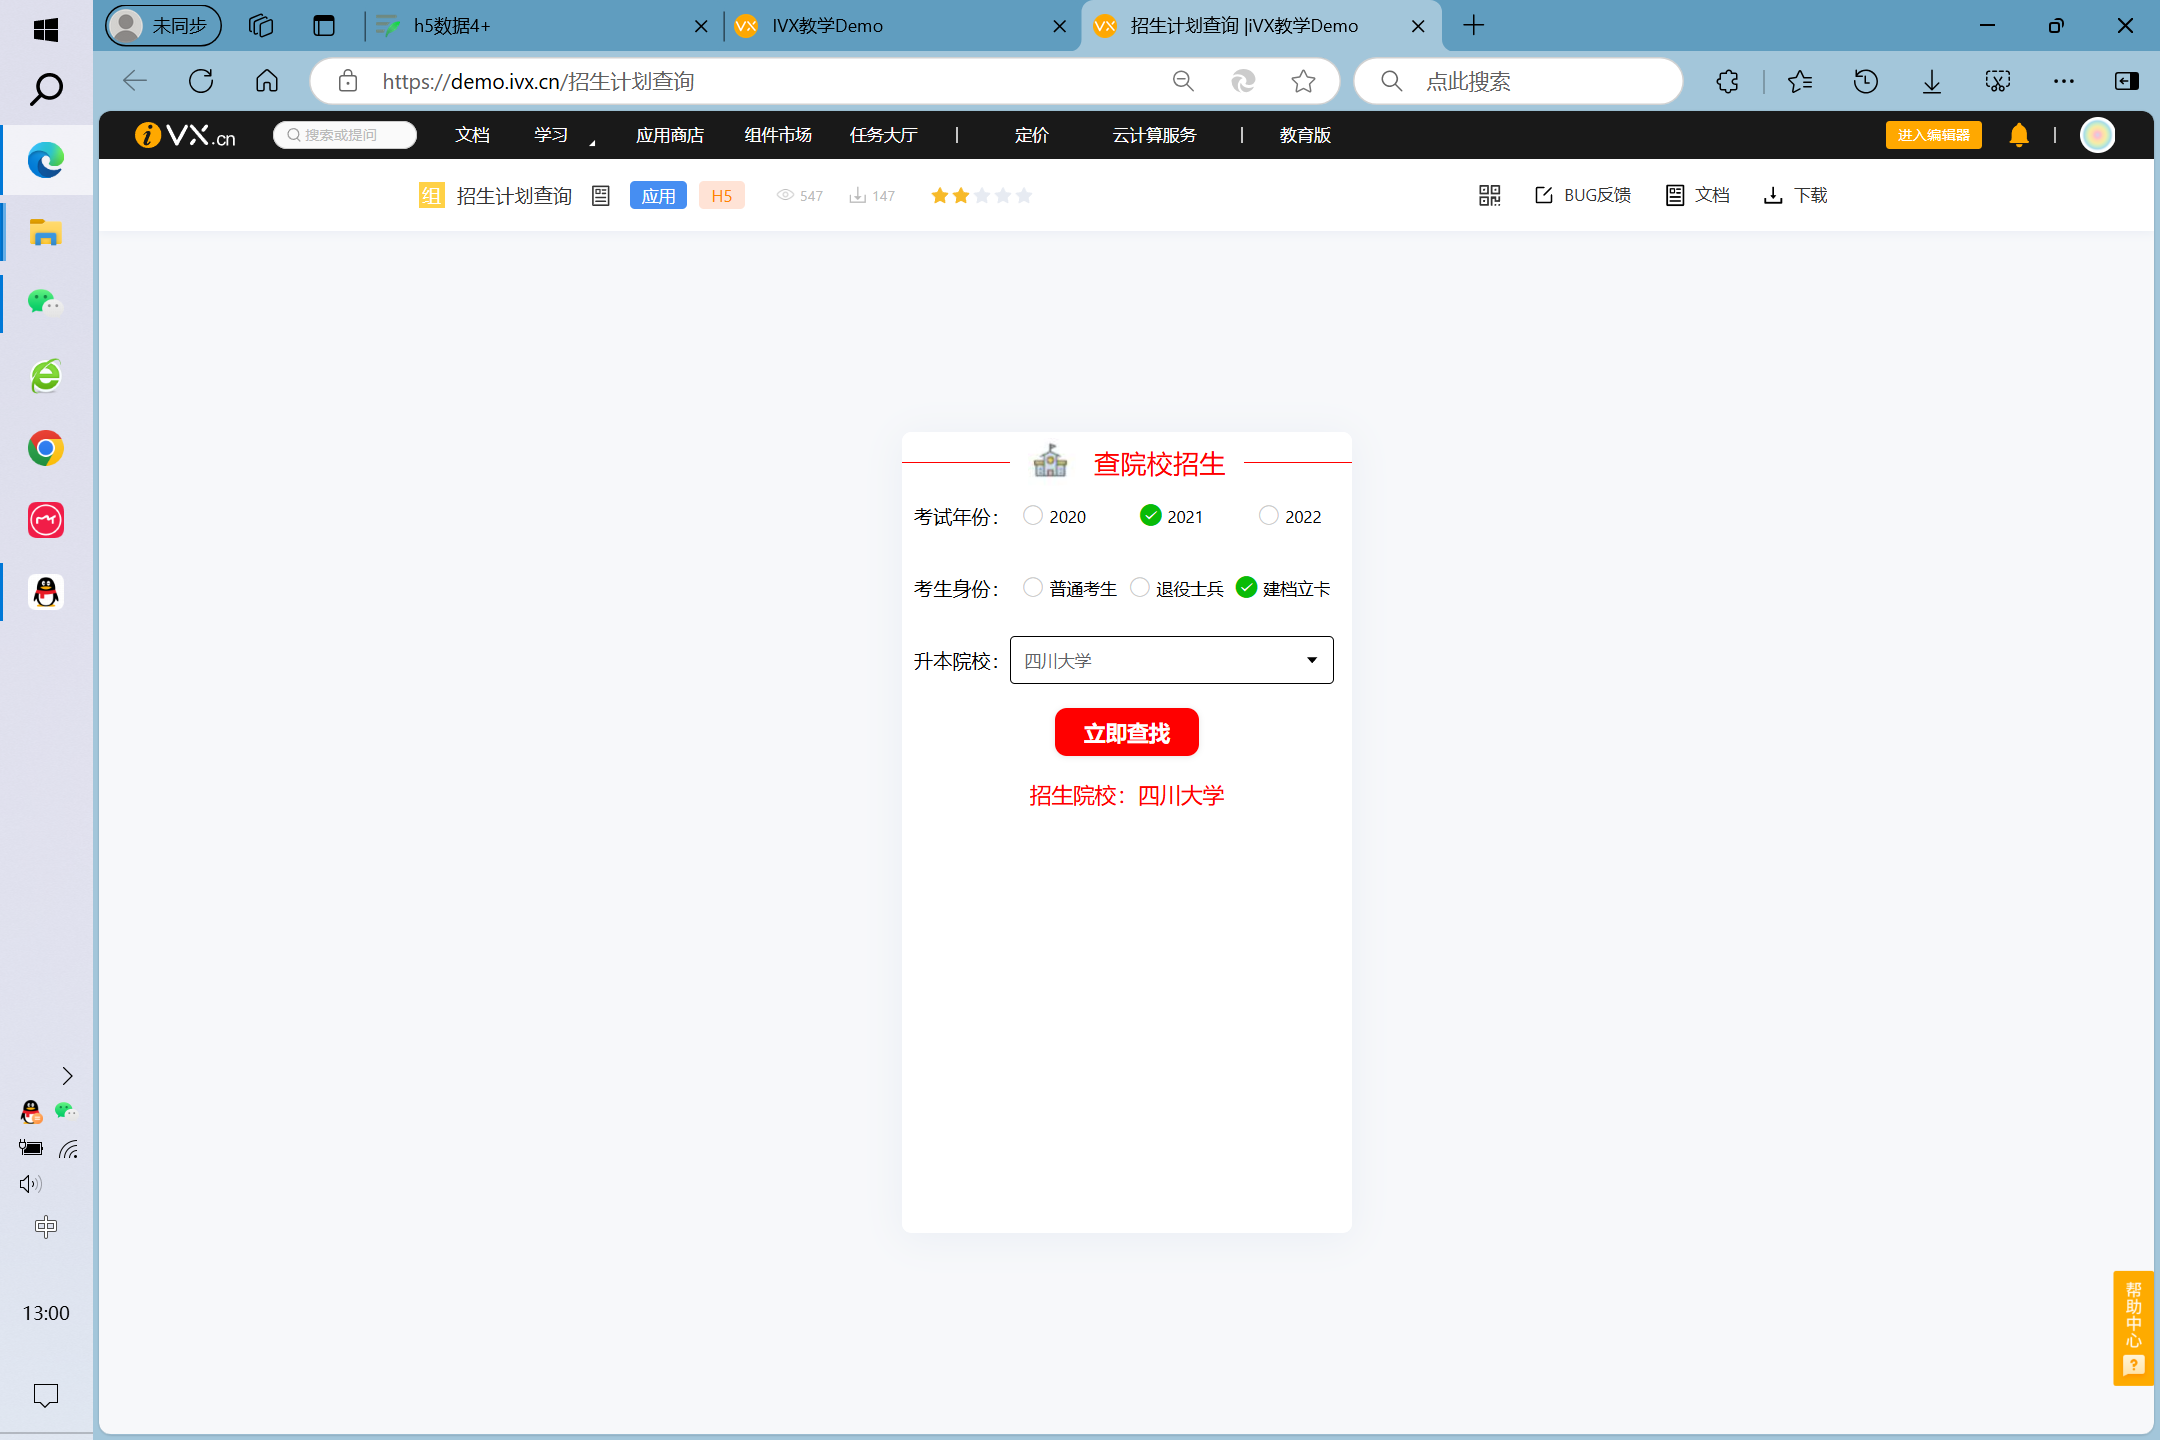This screenshot has height=1440, width=2160.
Task: Open the favorites list icon
Action: 1800,81
